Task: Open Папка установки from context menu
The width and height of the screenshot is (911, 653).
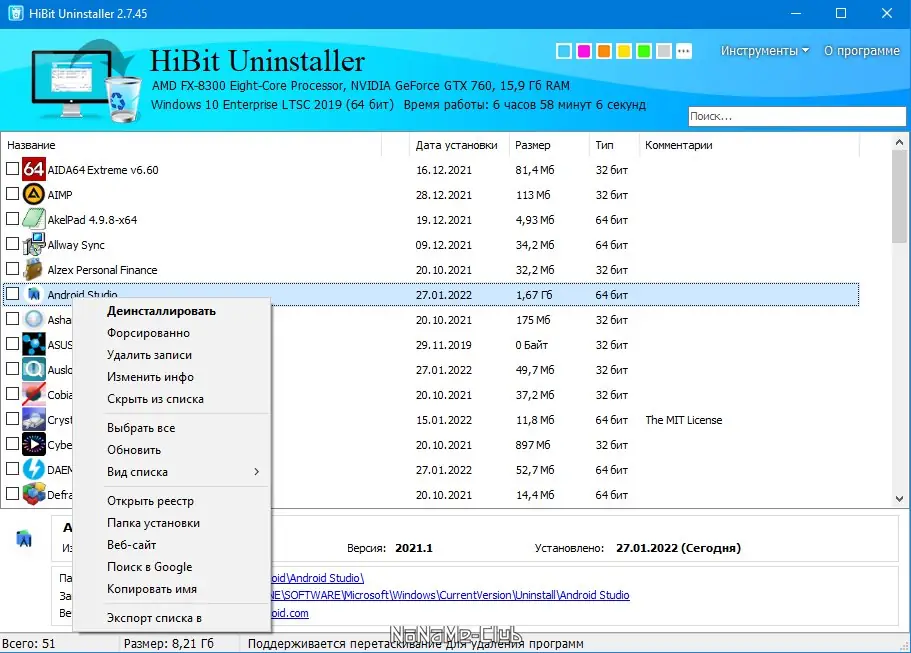Action: pos(172,523)
